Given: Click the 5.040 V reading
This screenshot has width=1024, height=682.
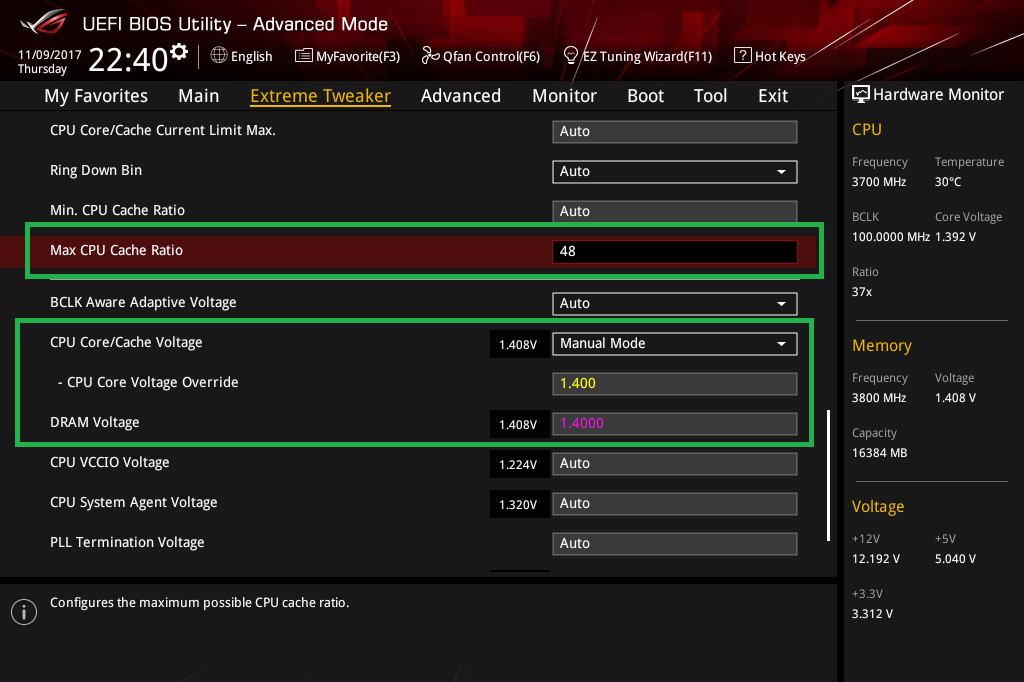Looking at the screenshot, I should tap(955, 559).
